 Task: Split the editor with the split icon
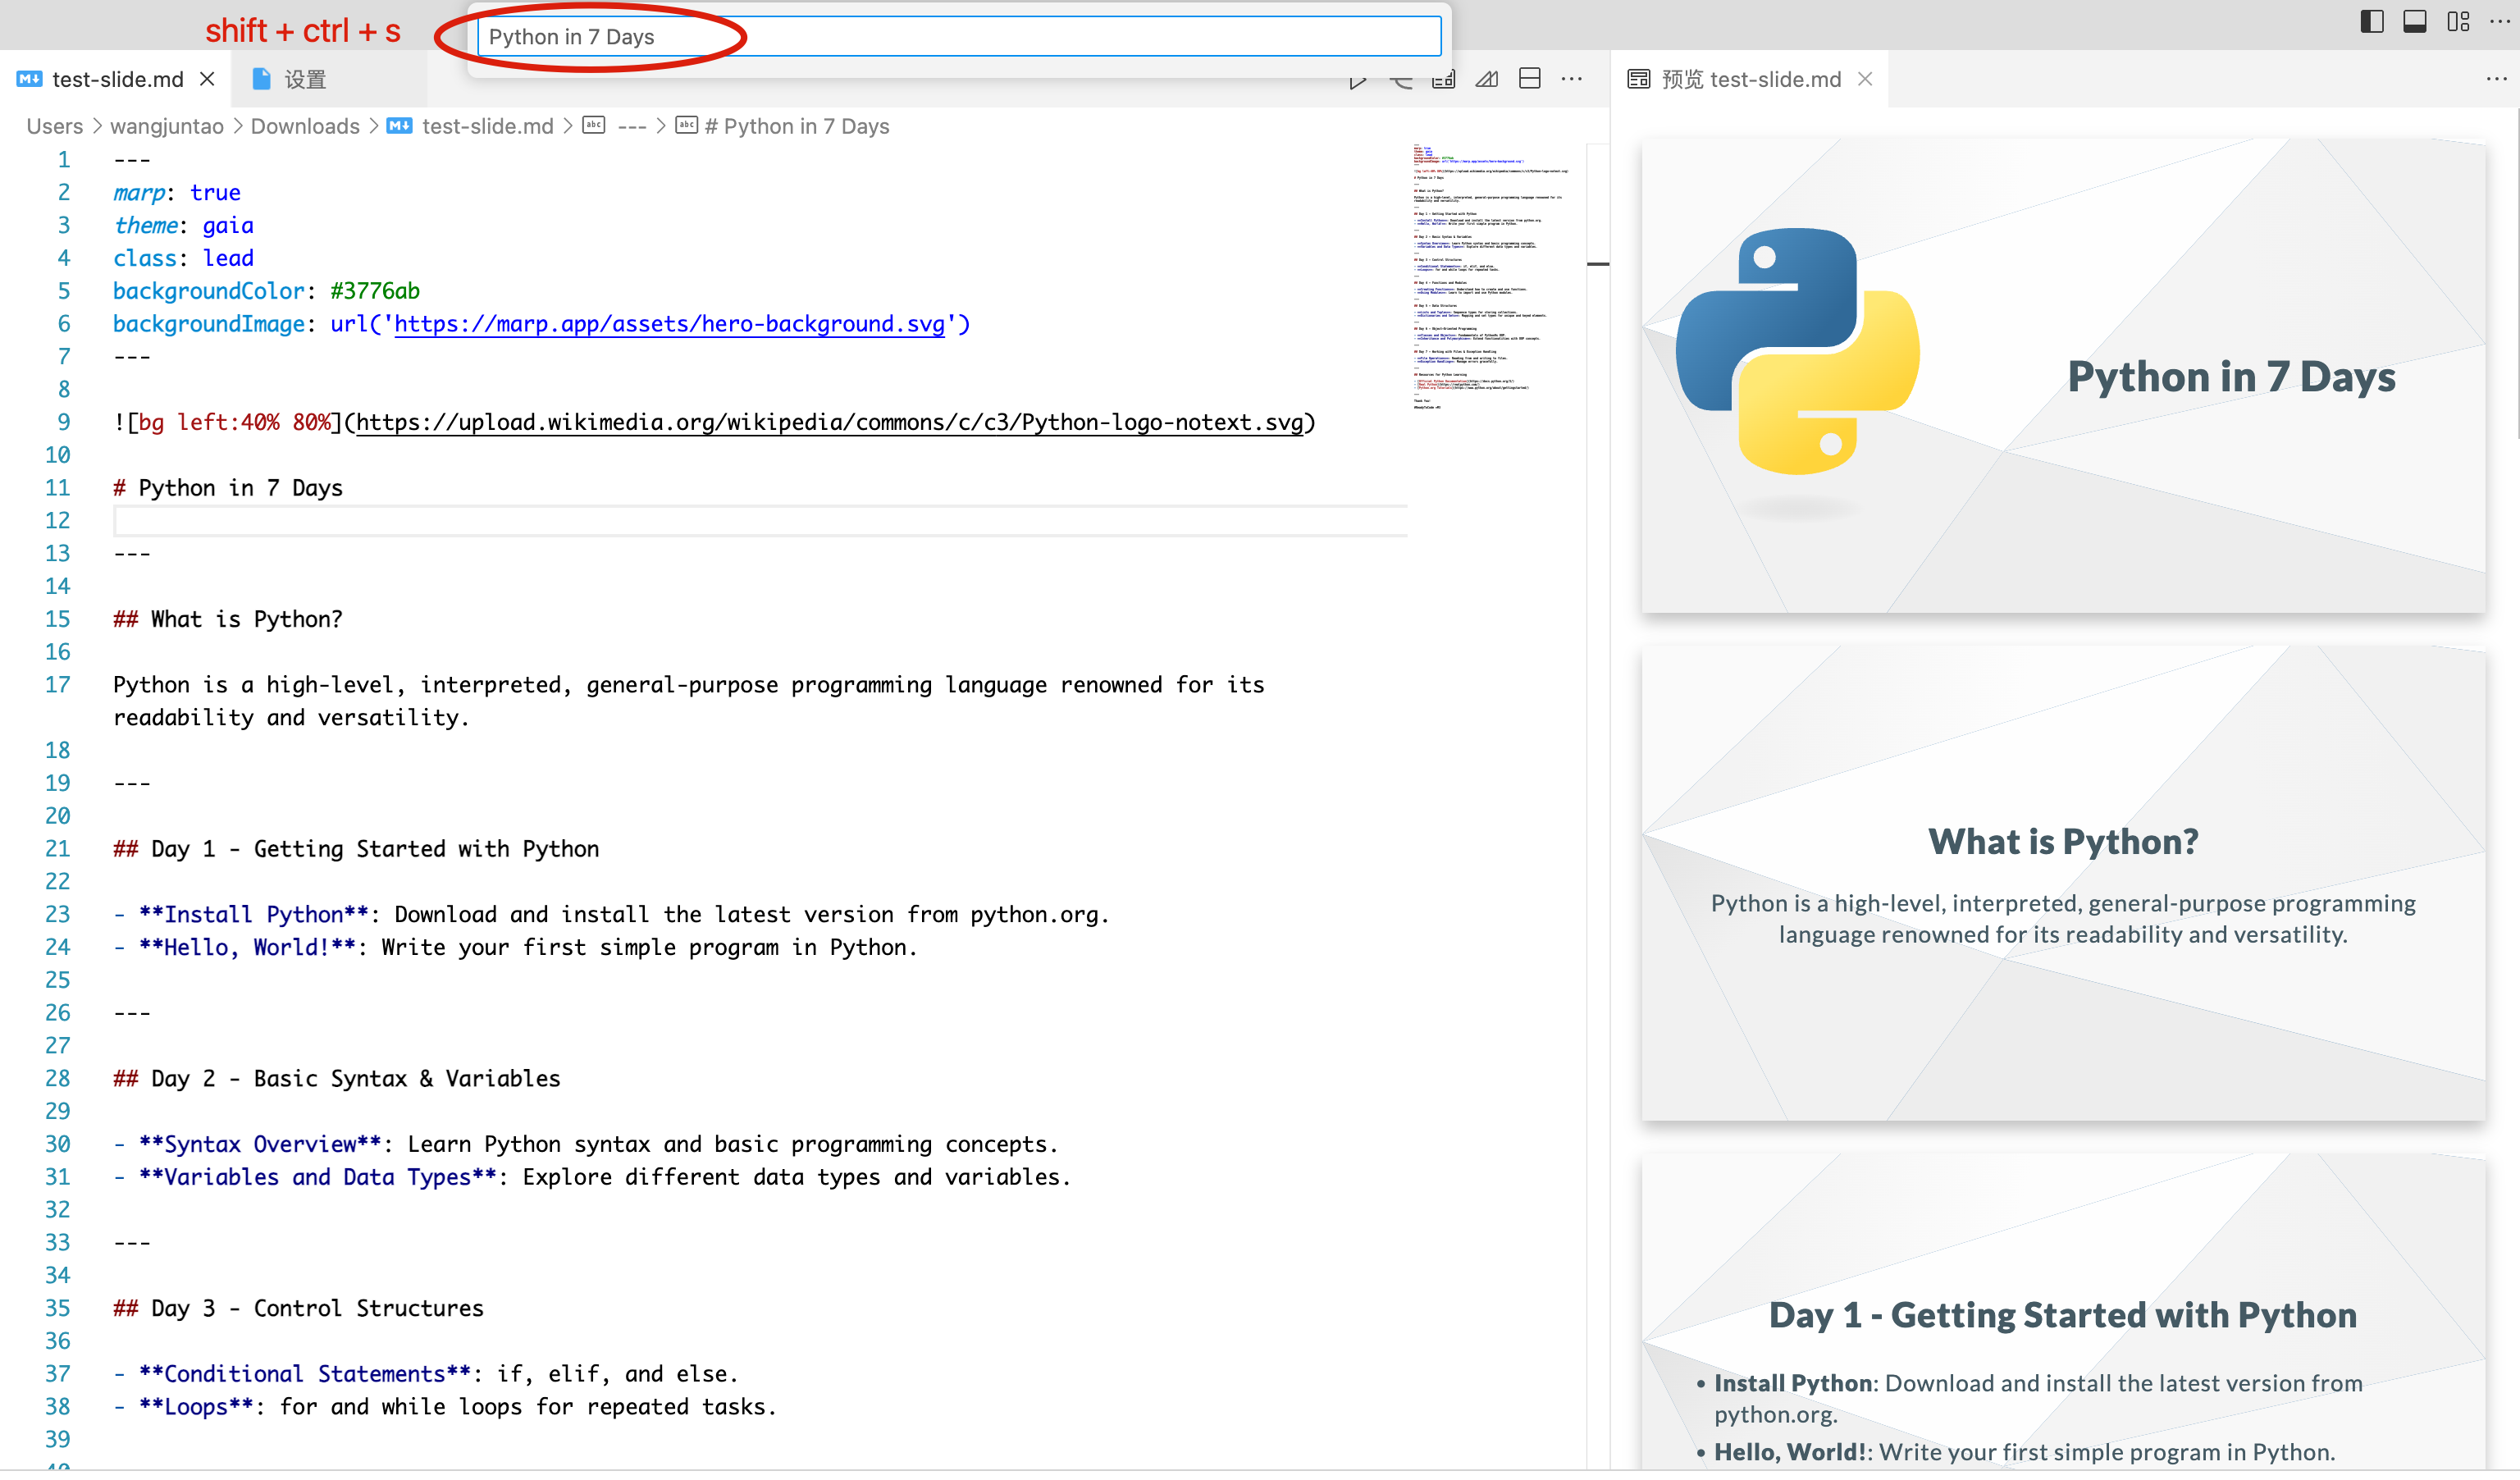[x=1529, y=79]
